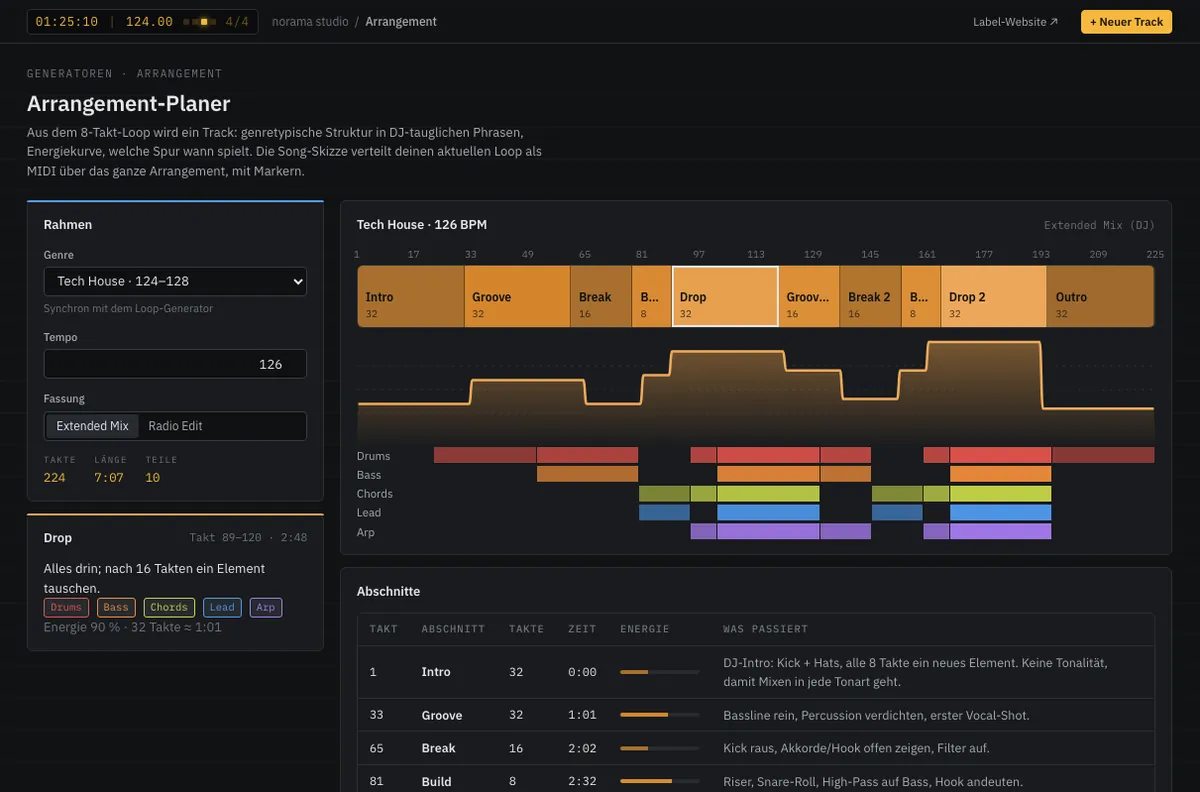Click the Teile value 10

click(152, 478)
